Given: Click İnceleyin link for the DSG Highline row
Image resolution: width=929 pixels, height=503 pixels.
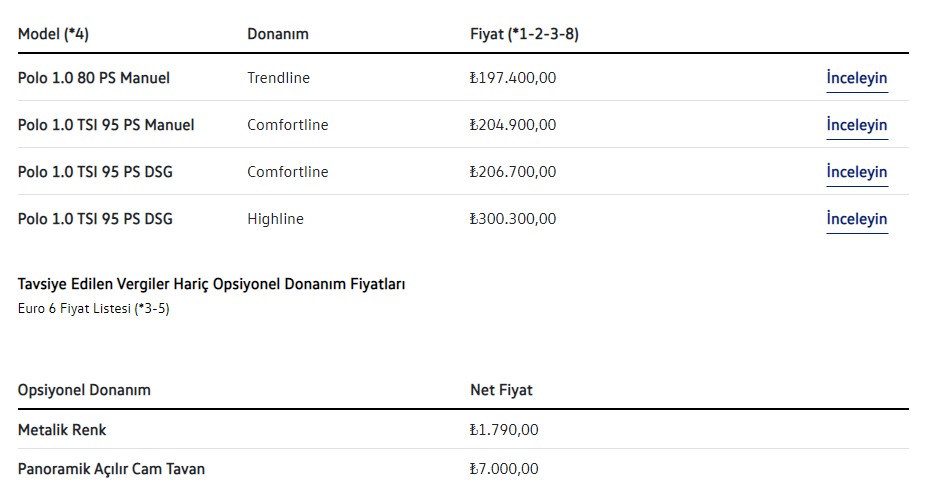Looking at the screenshot, I should 856,219.
